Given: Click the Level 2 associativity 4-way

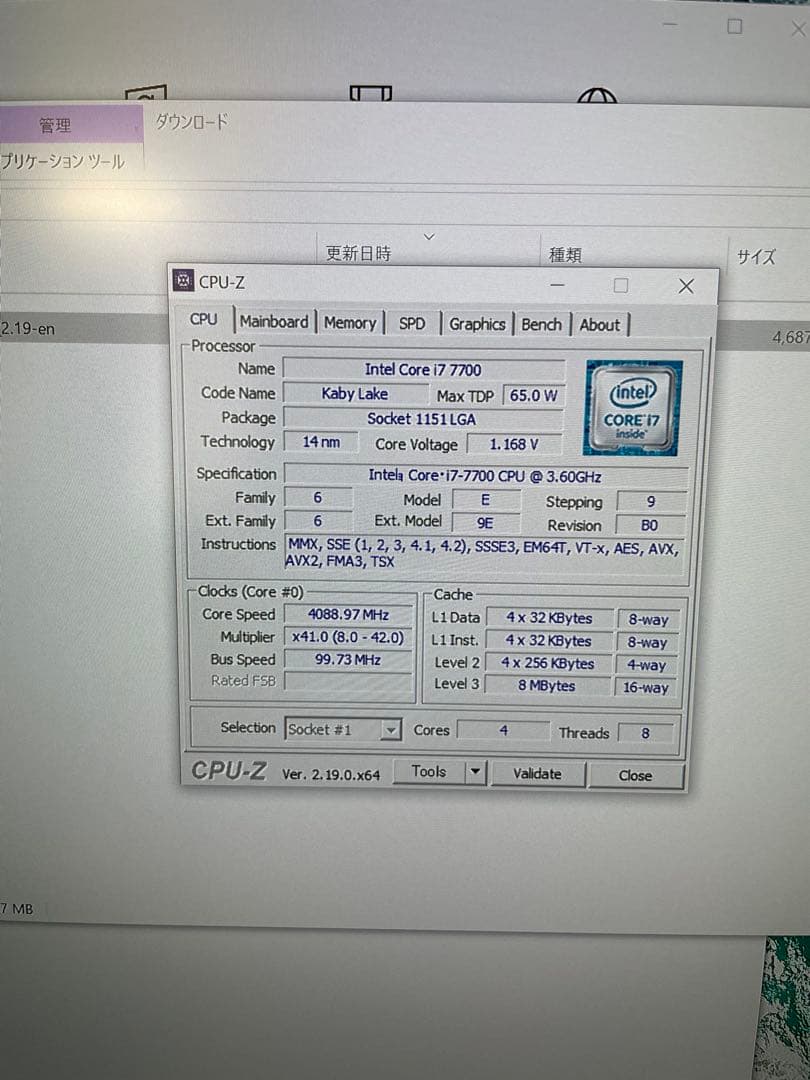Looking at the screenshot, I should coord(647,665).
